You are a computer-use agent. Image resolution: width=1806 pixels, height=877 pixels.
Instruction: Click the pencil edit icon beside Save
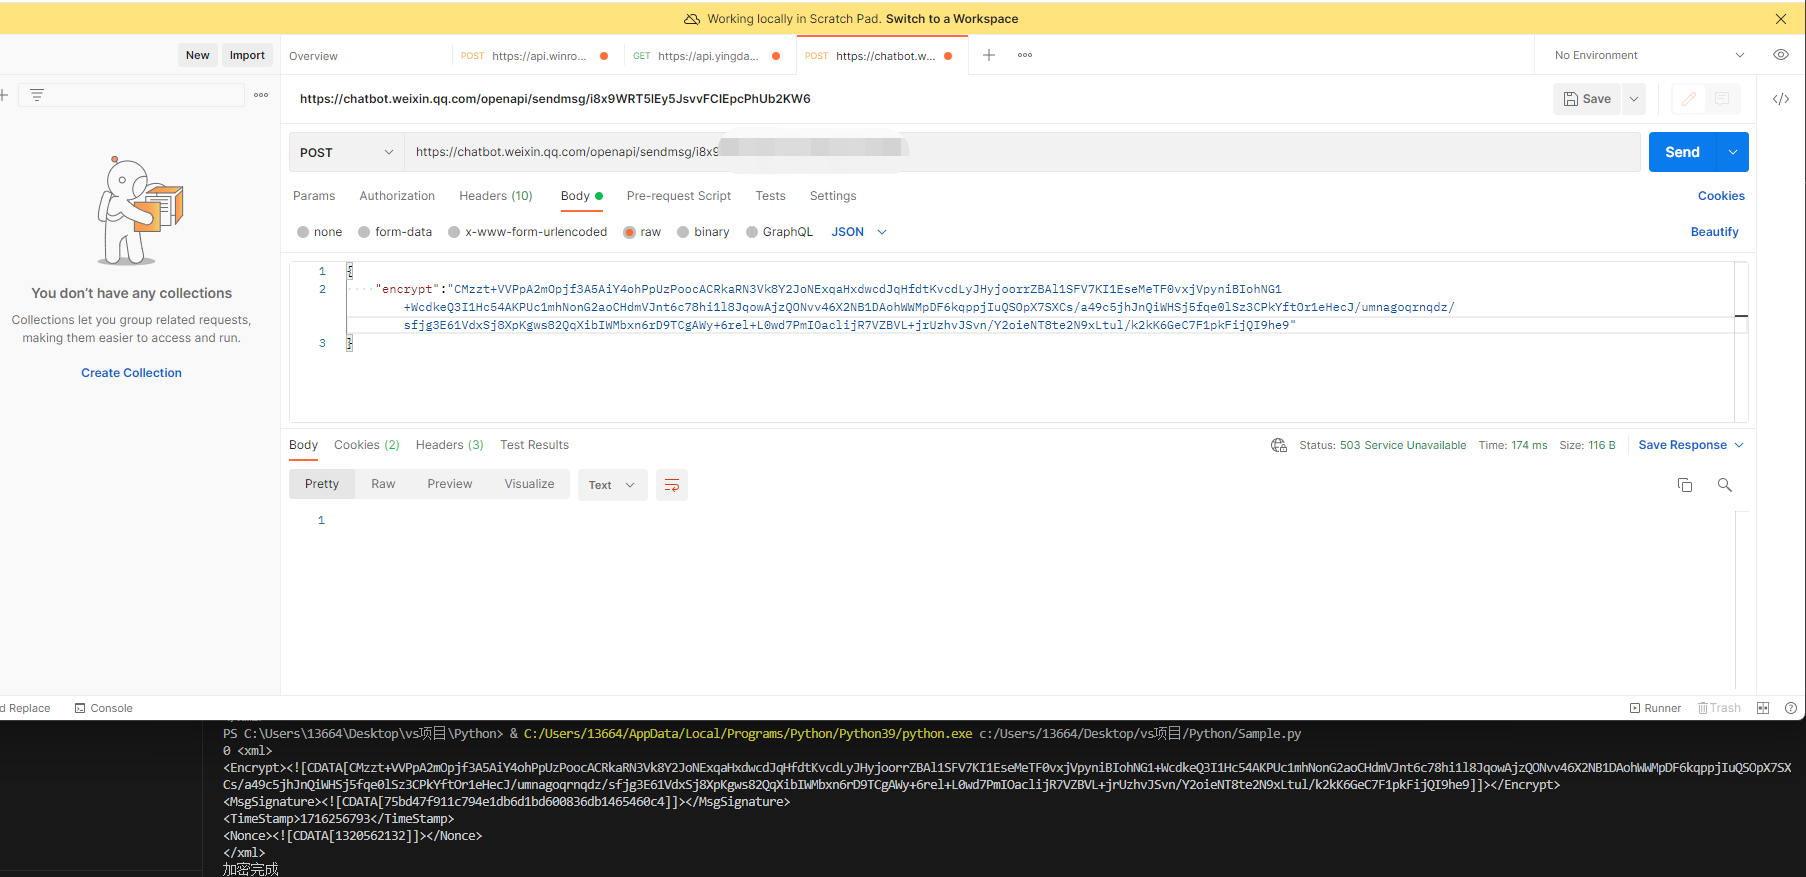click(x=1689, y=99)
